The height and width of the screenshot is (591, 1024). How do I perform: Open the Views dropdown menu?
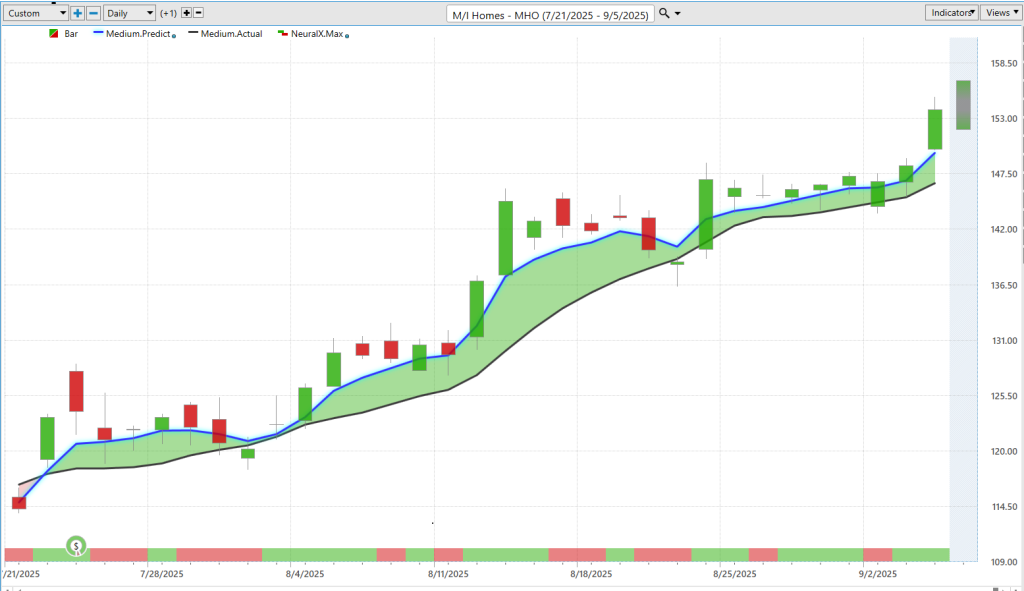coord(1001,12)
